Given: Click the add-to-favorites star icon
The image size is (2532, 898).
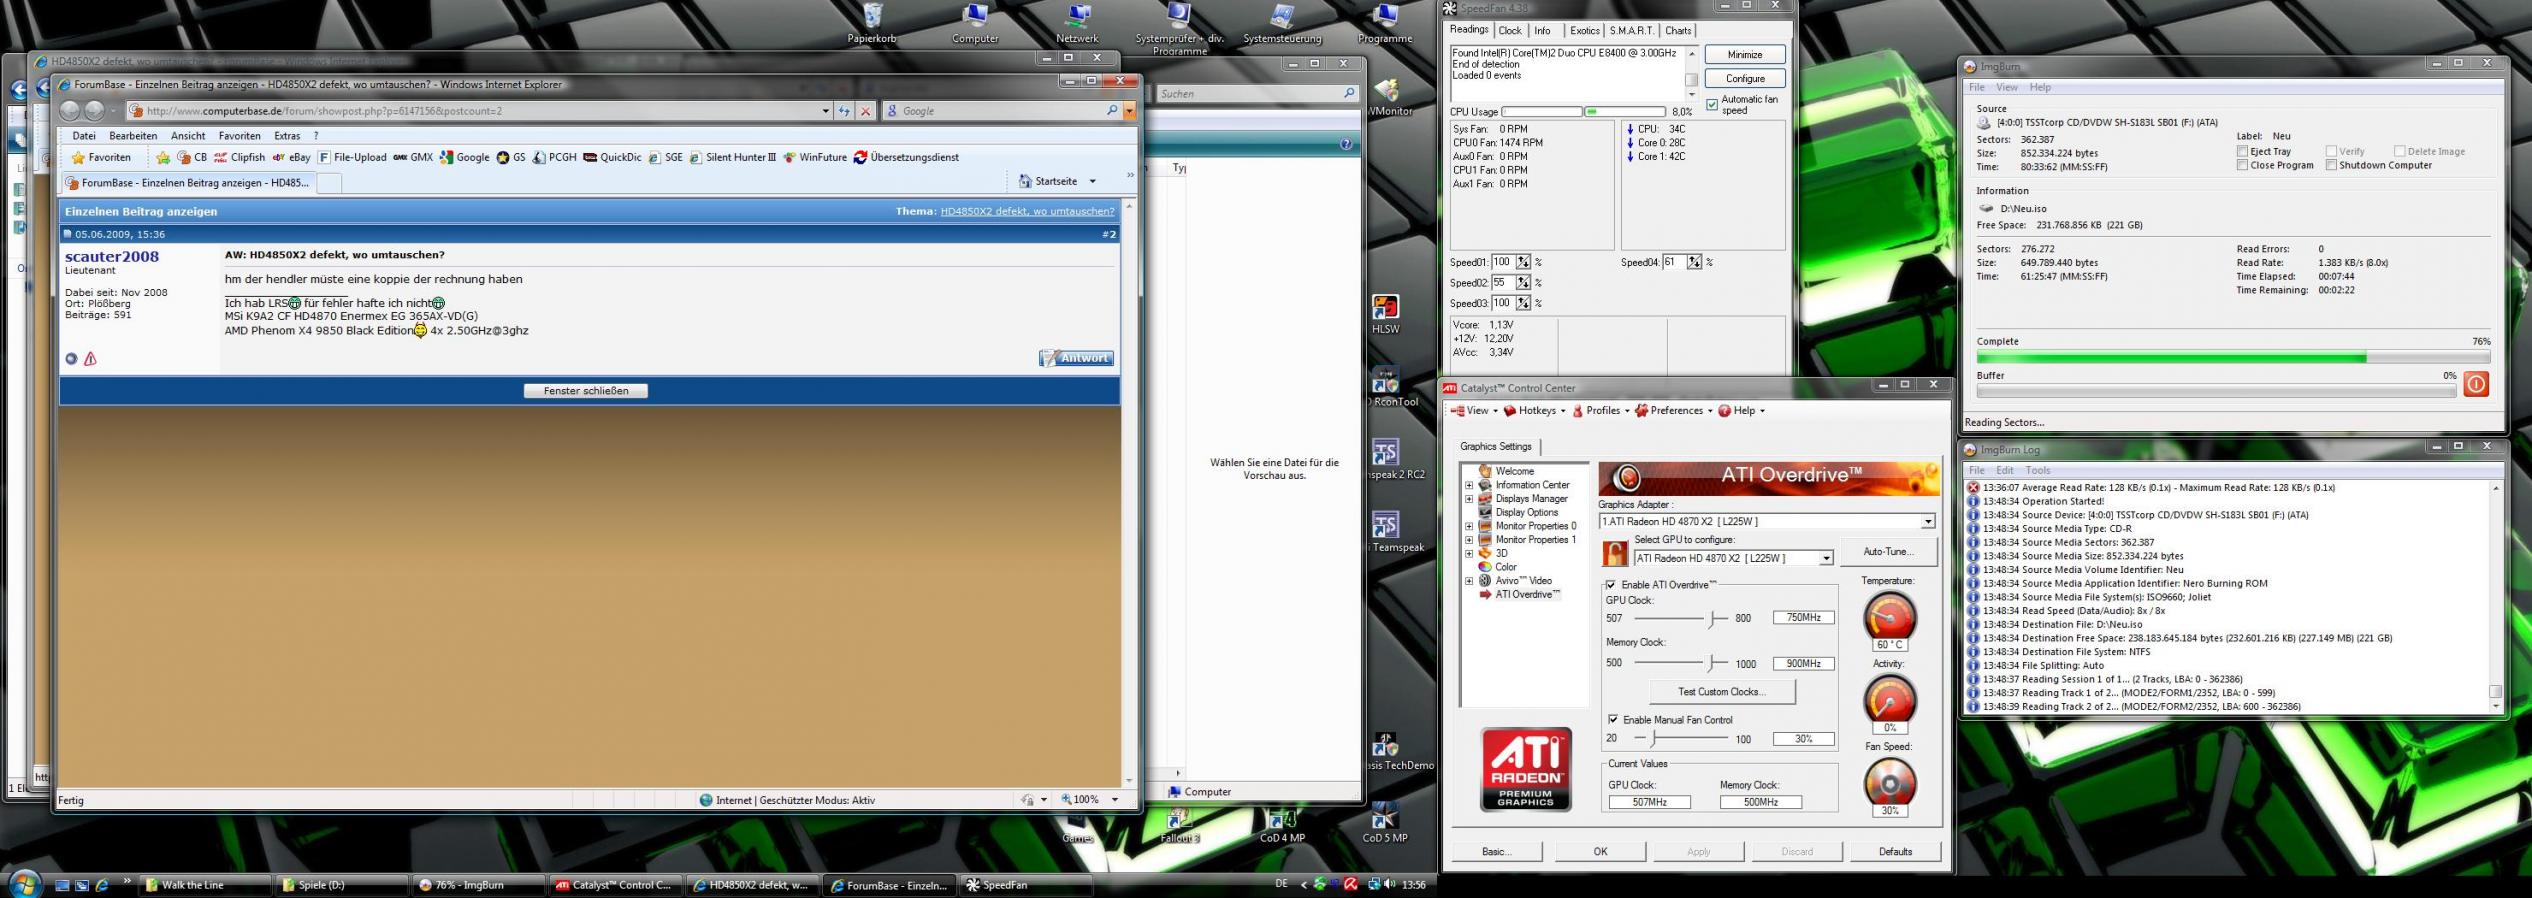Looking at the screenshot, I should coord(163,157).
